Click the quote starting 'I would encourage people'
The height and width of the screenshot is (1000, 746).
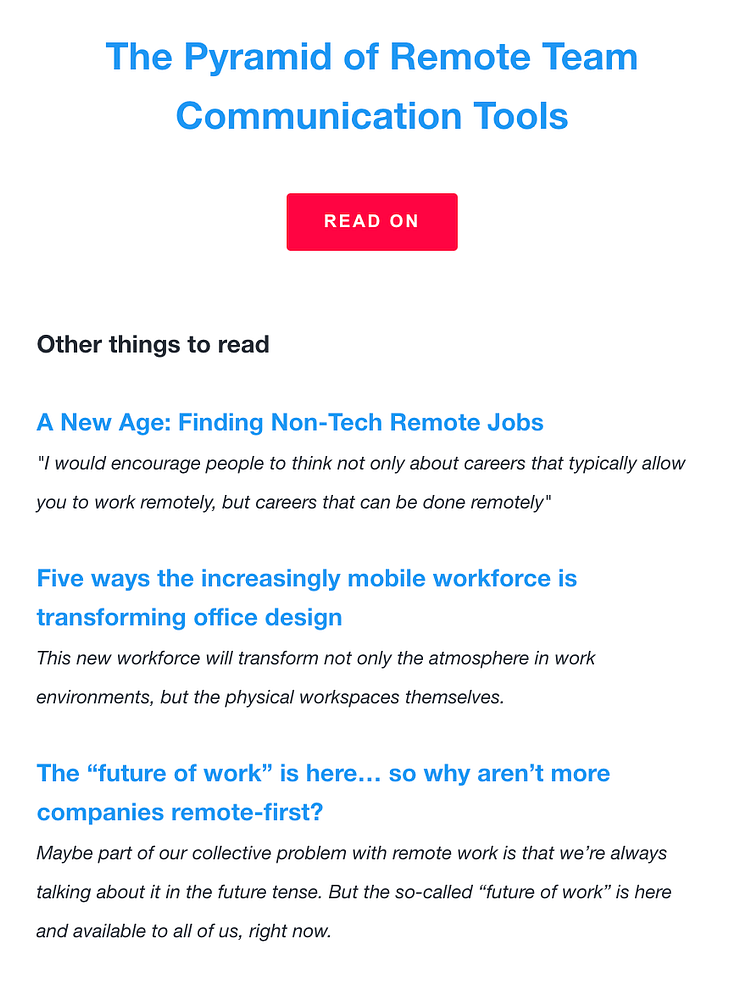click(361, 483)
